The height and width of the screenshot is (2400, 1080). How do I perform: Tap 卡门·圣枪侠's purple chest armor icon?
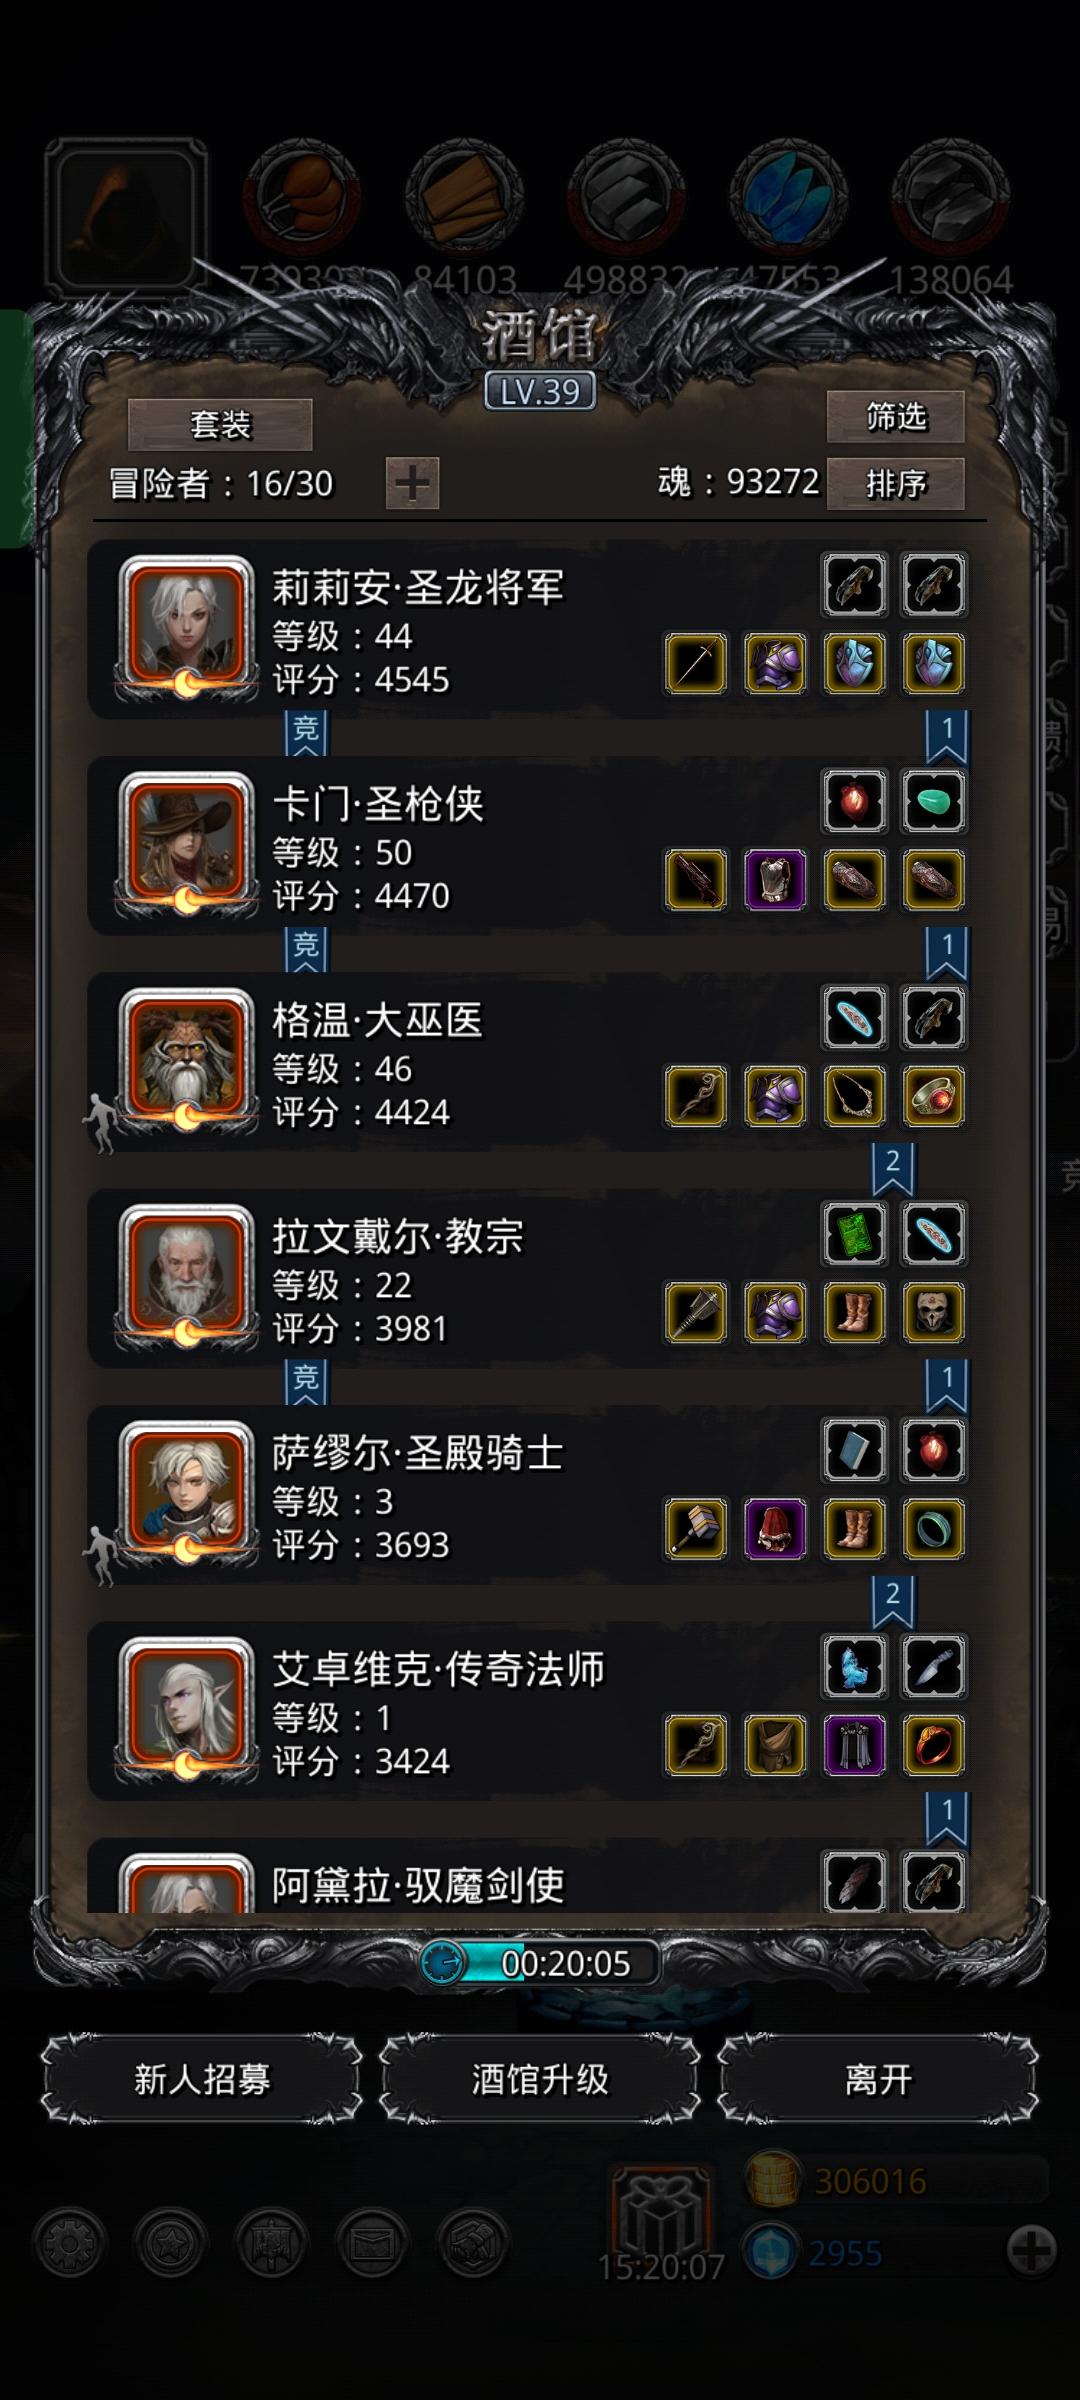pyautogui.click(x=775, y=879)
